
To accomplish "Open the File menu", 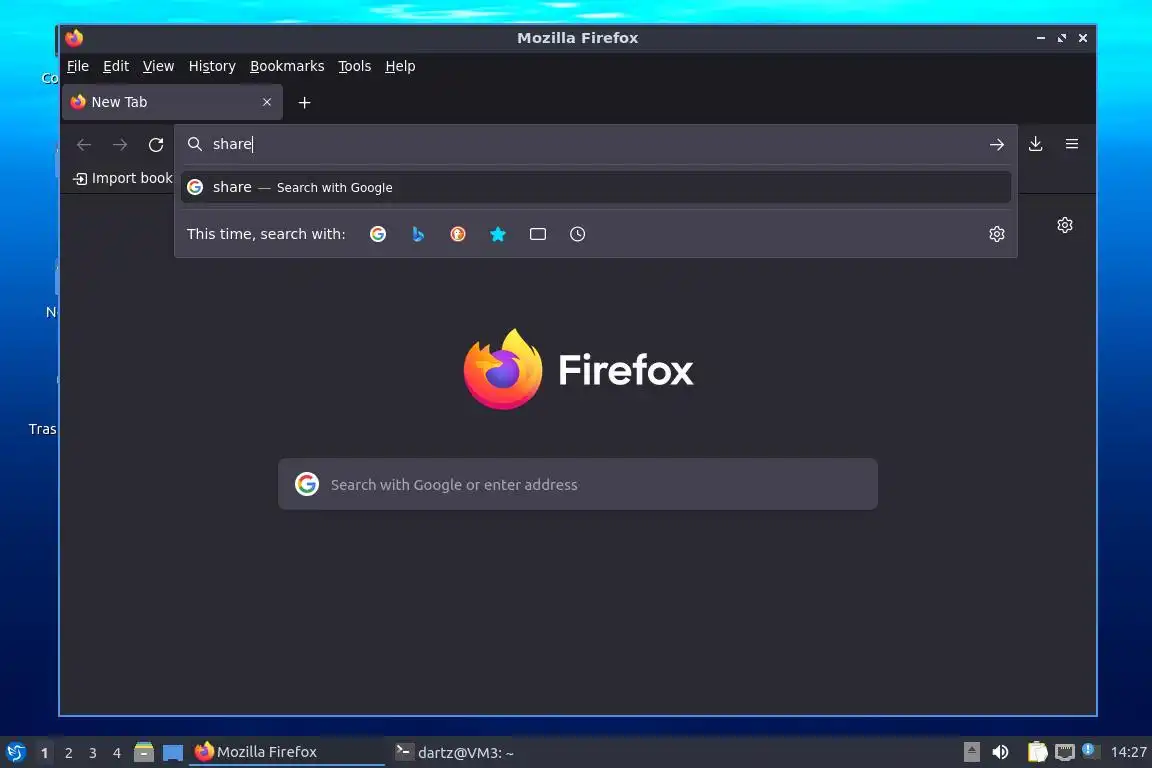I will (78, 66).
